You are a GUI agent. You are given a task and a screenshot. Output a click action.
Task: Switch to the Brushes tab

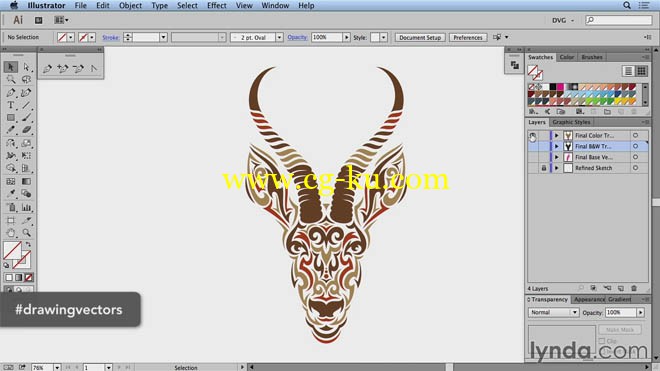[592, 57]
